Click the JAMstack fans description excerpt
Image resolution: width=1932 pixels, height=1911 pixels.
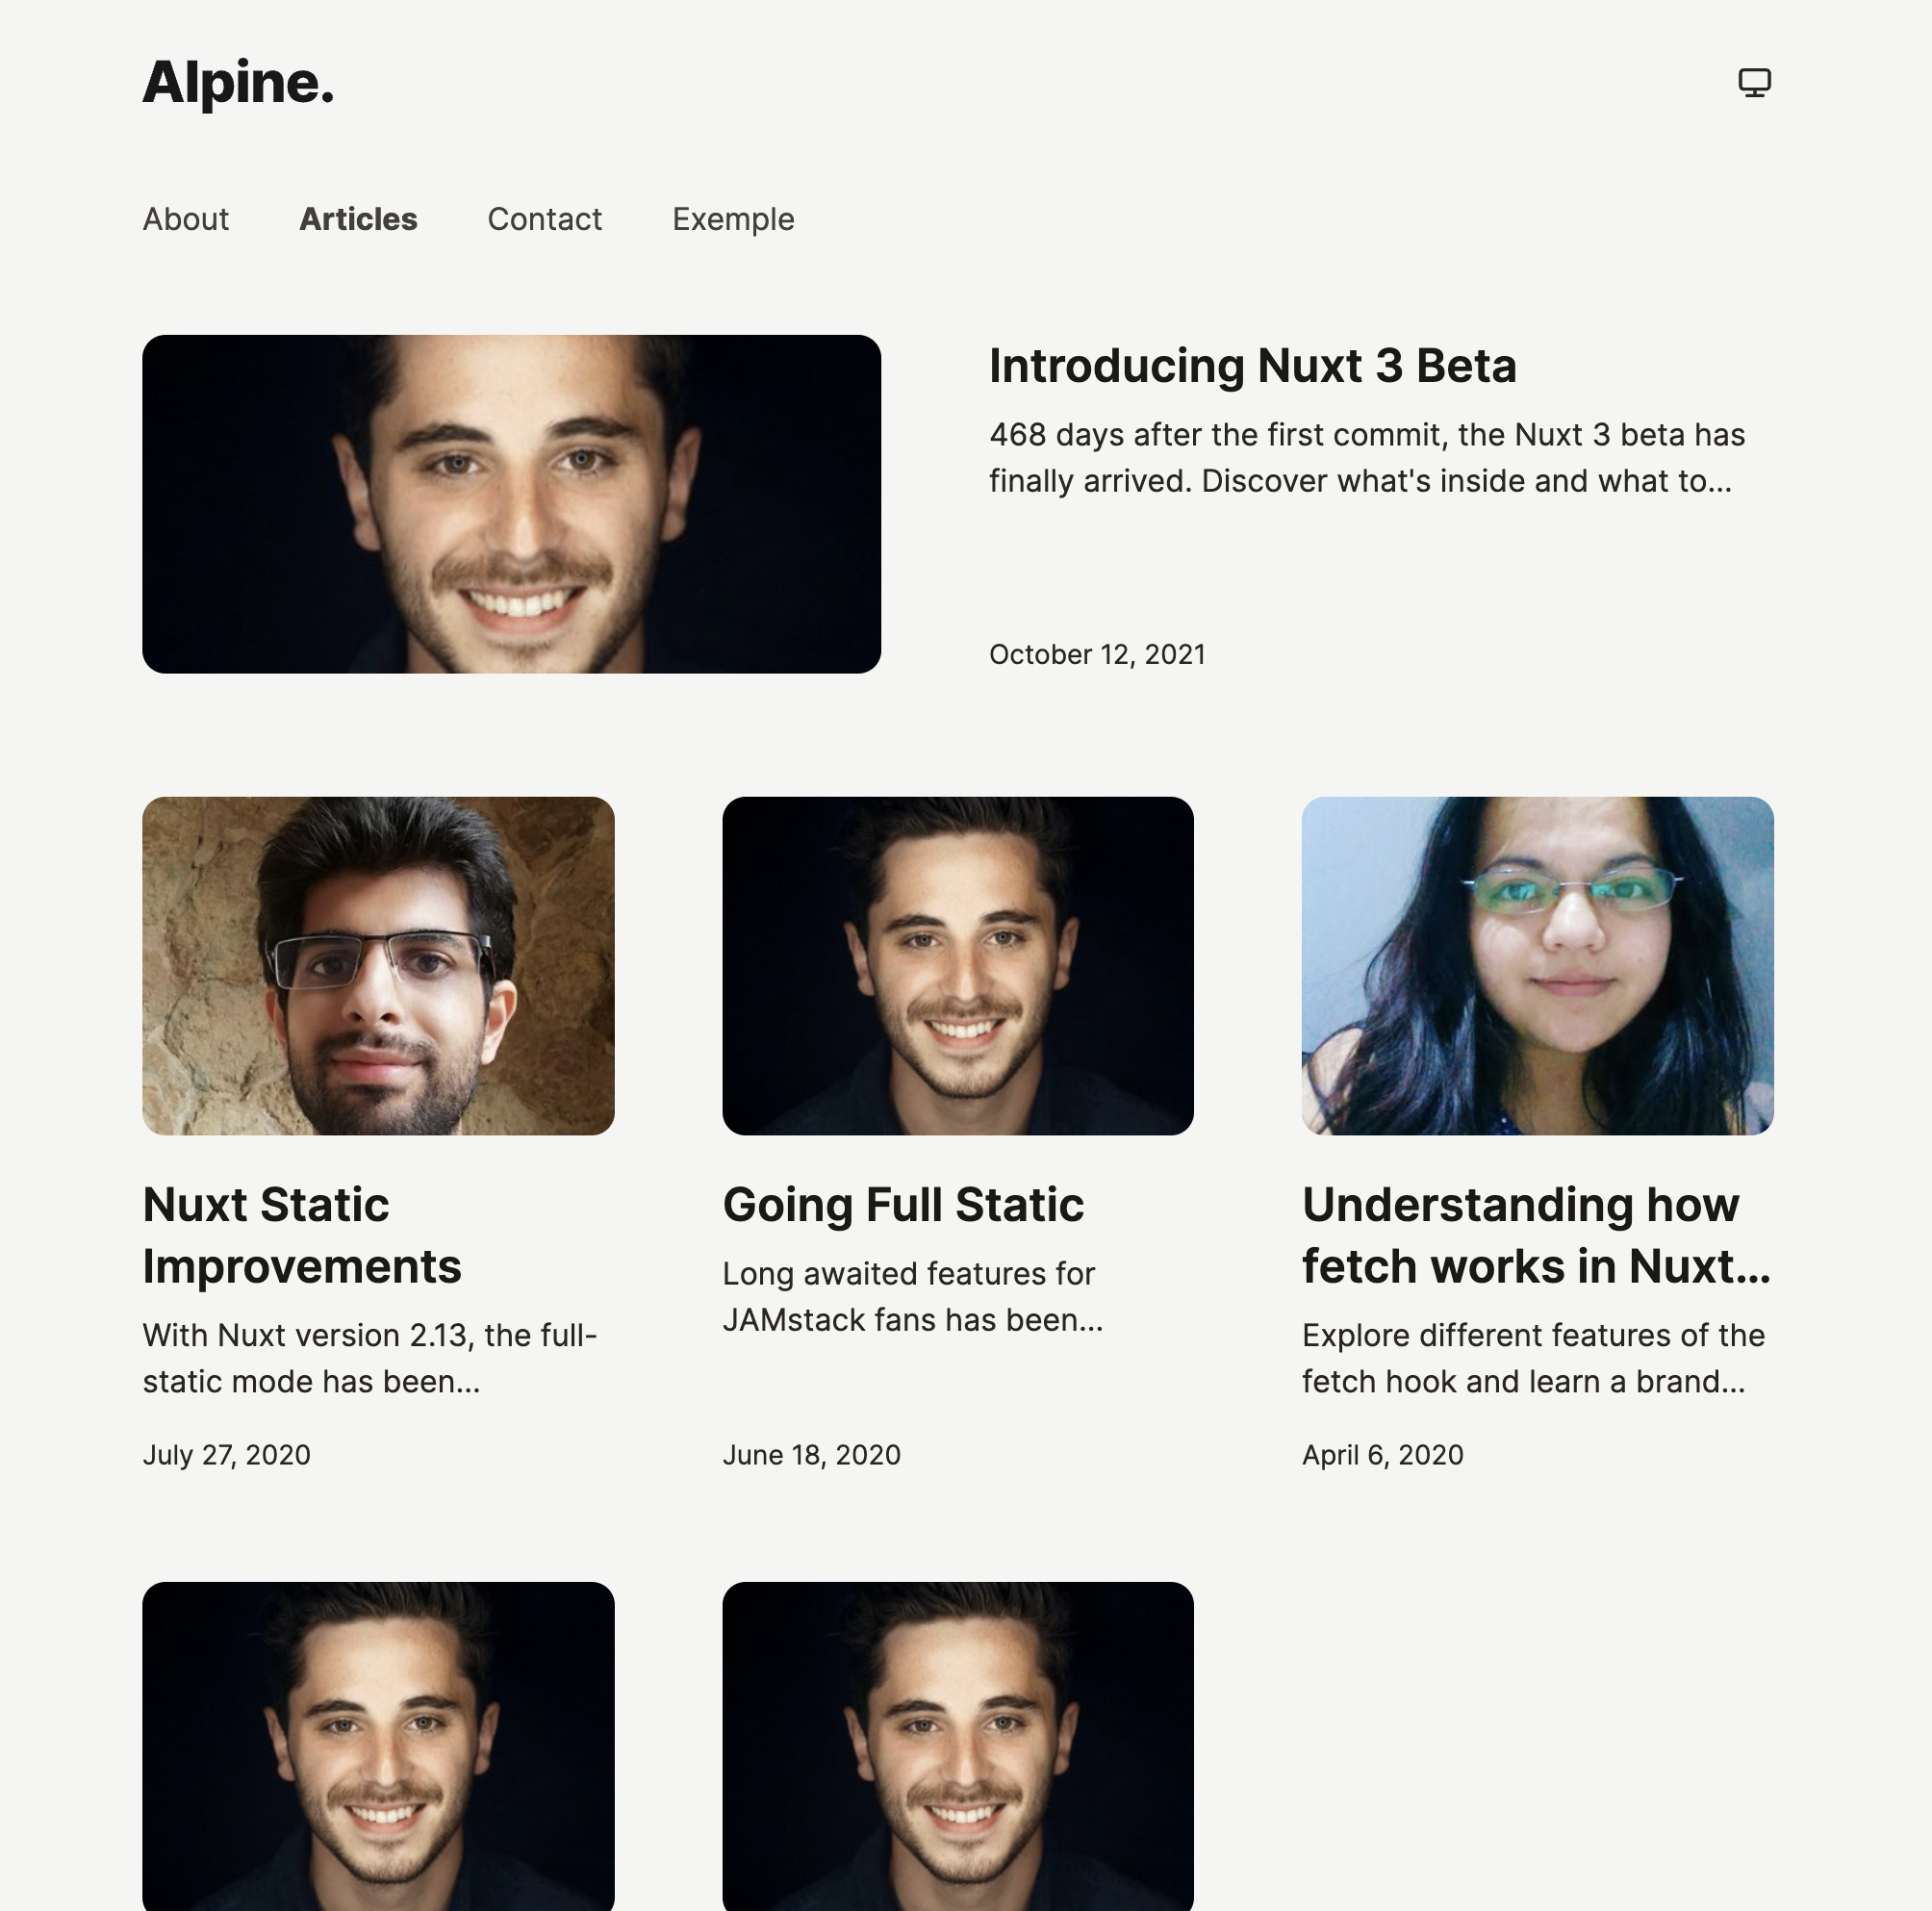tap(912, 1297)
